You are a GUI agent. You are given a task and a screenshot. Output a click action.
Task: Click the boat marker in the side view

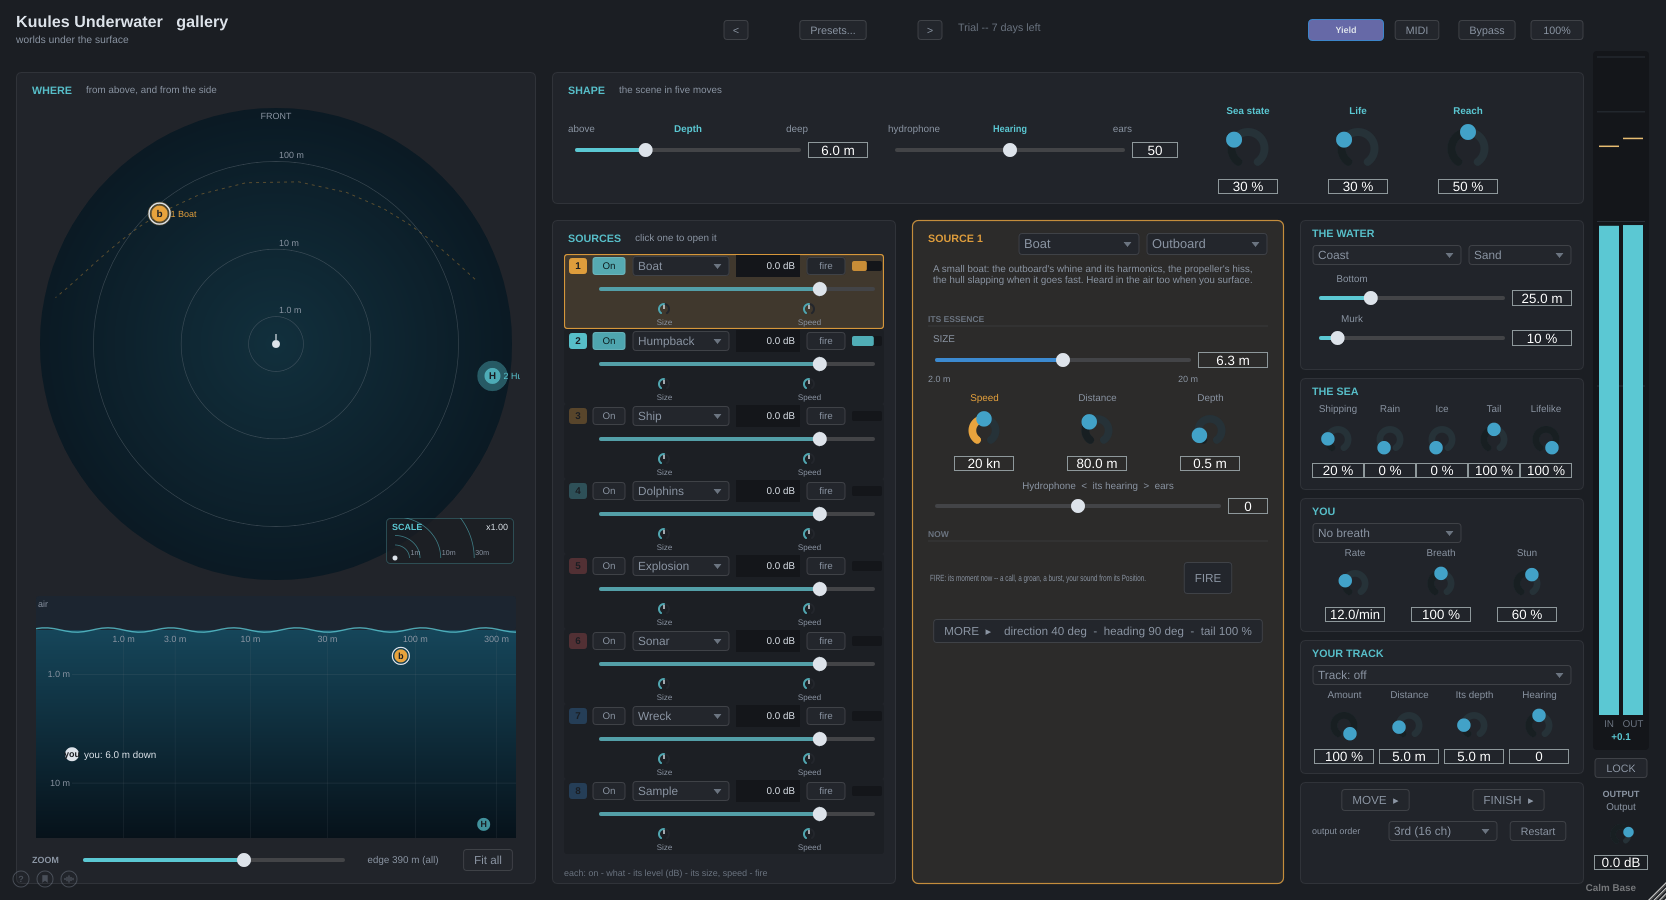click(x=401, y=656)
